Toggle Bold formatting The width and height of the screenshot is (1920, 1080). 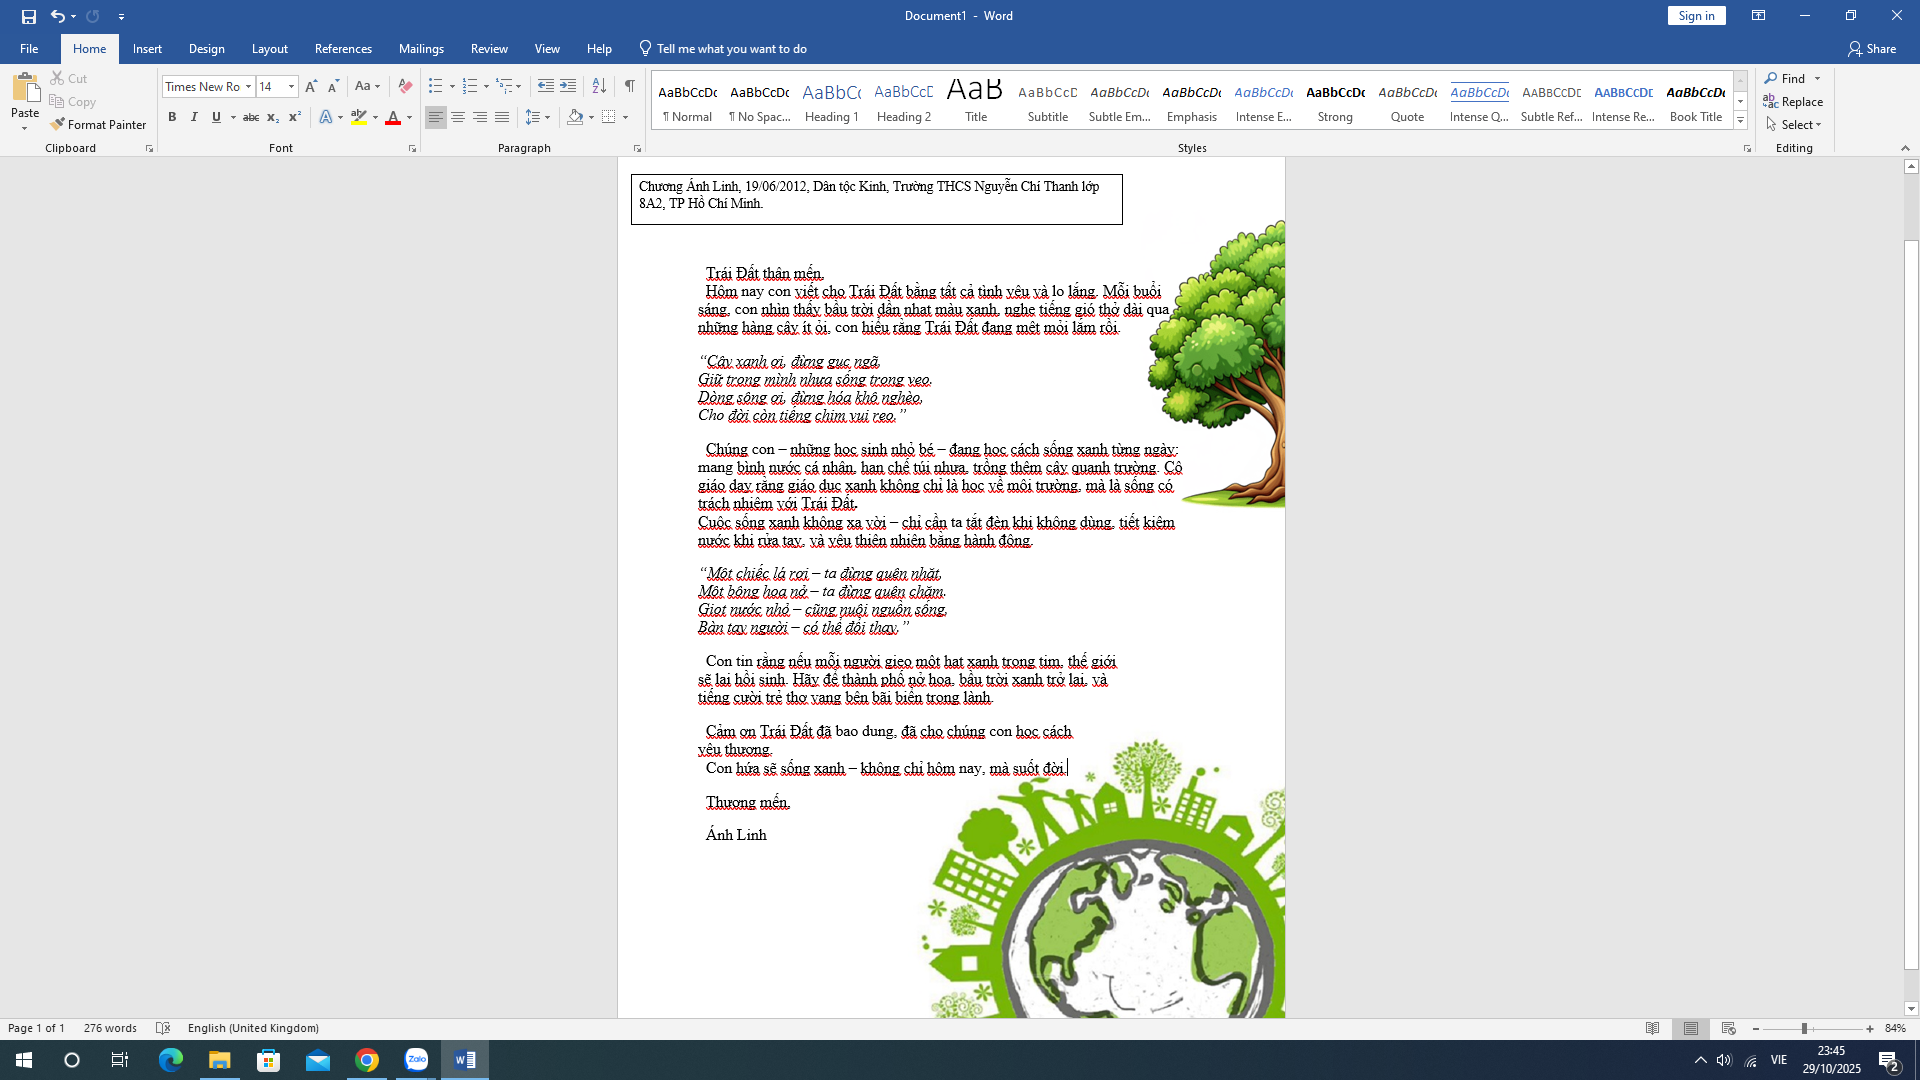point(172,117)
